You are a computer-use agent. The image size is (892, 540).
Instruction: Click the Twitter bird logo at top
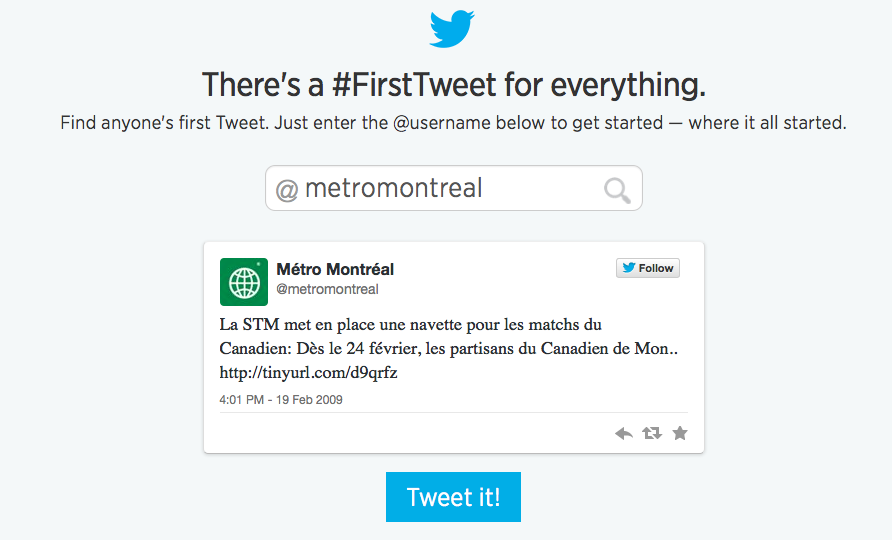tap(451, 28)
